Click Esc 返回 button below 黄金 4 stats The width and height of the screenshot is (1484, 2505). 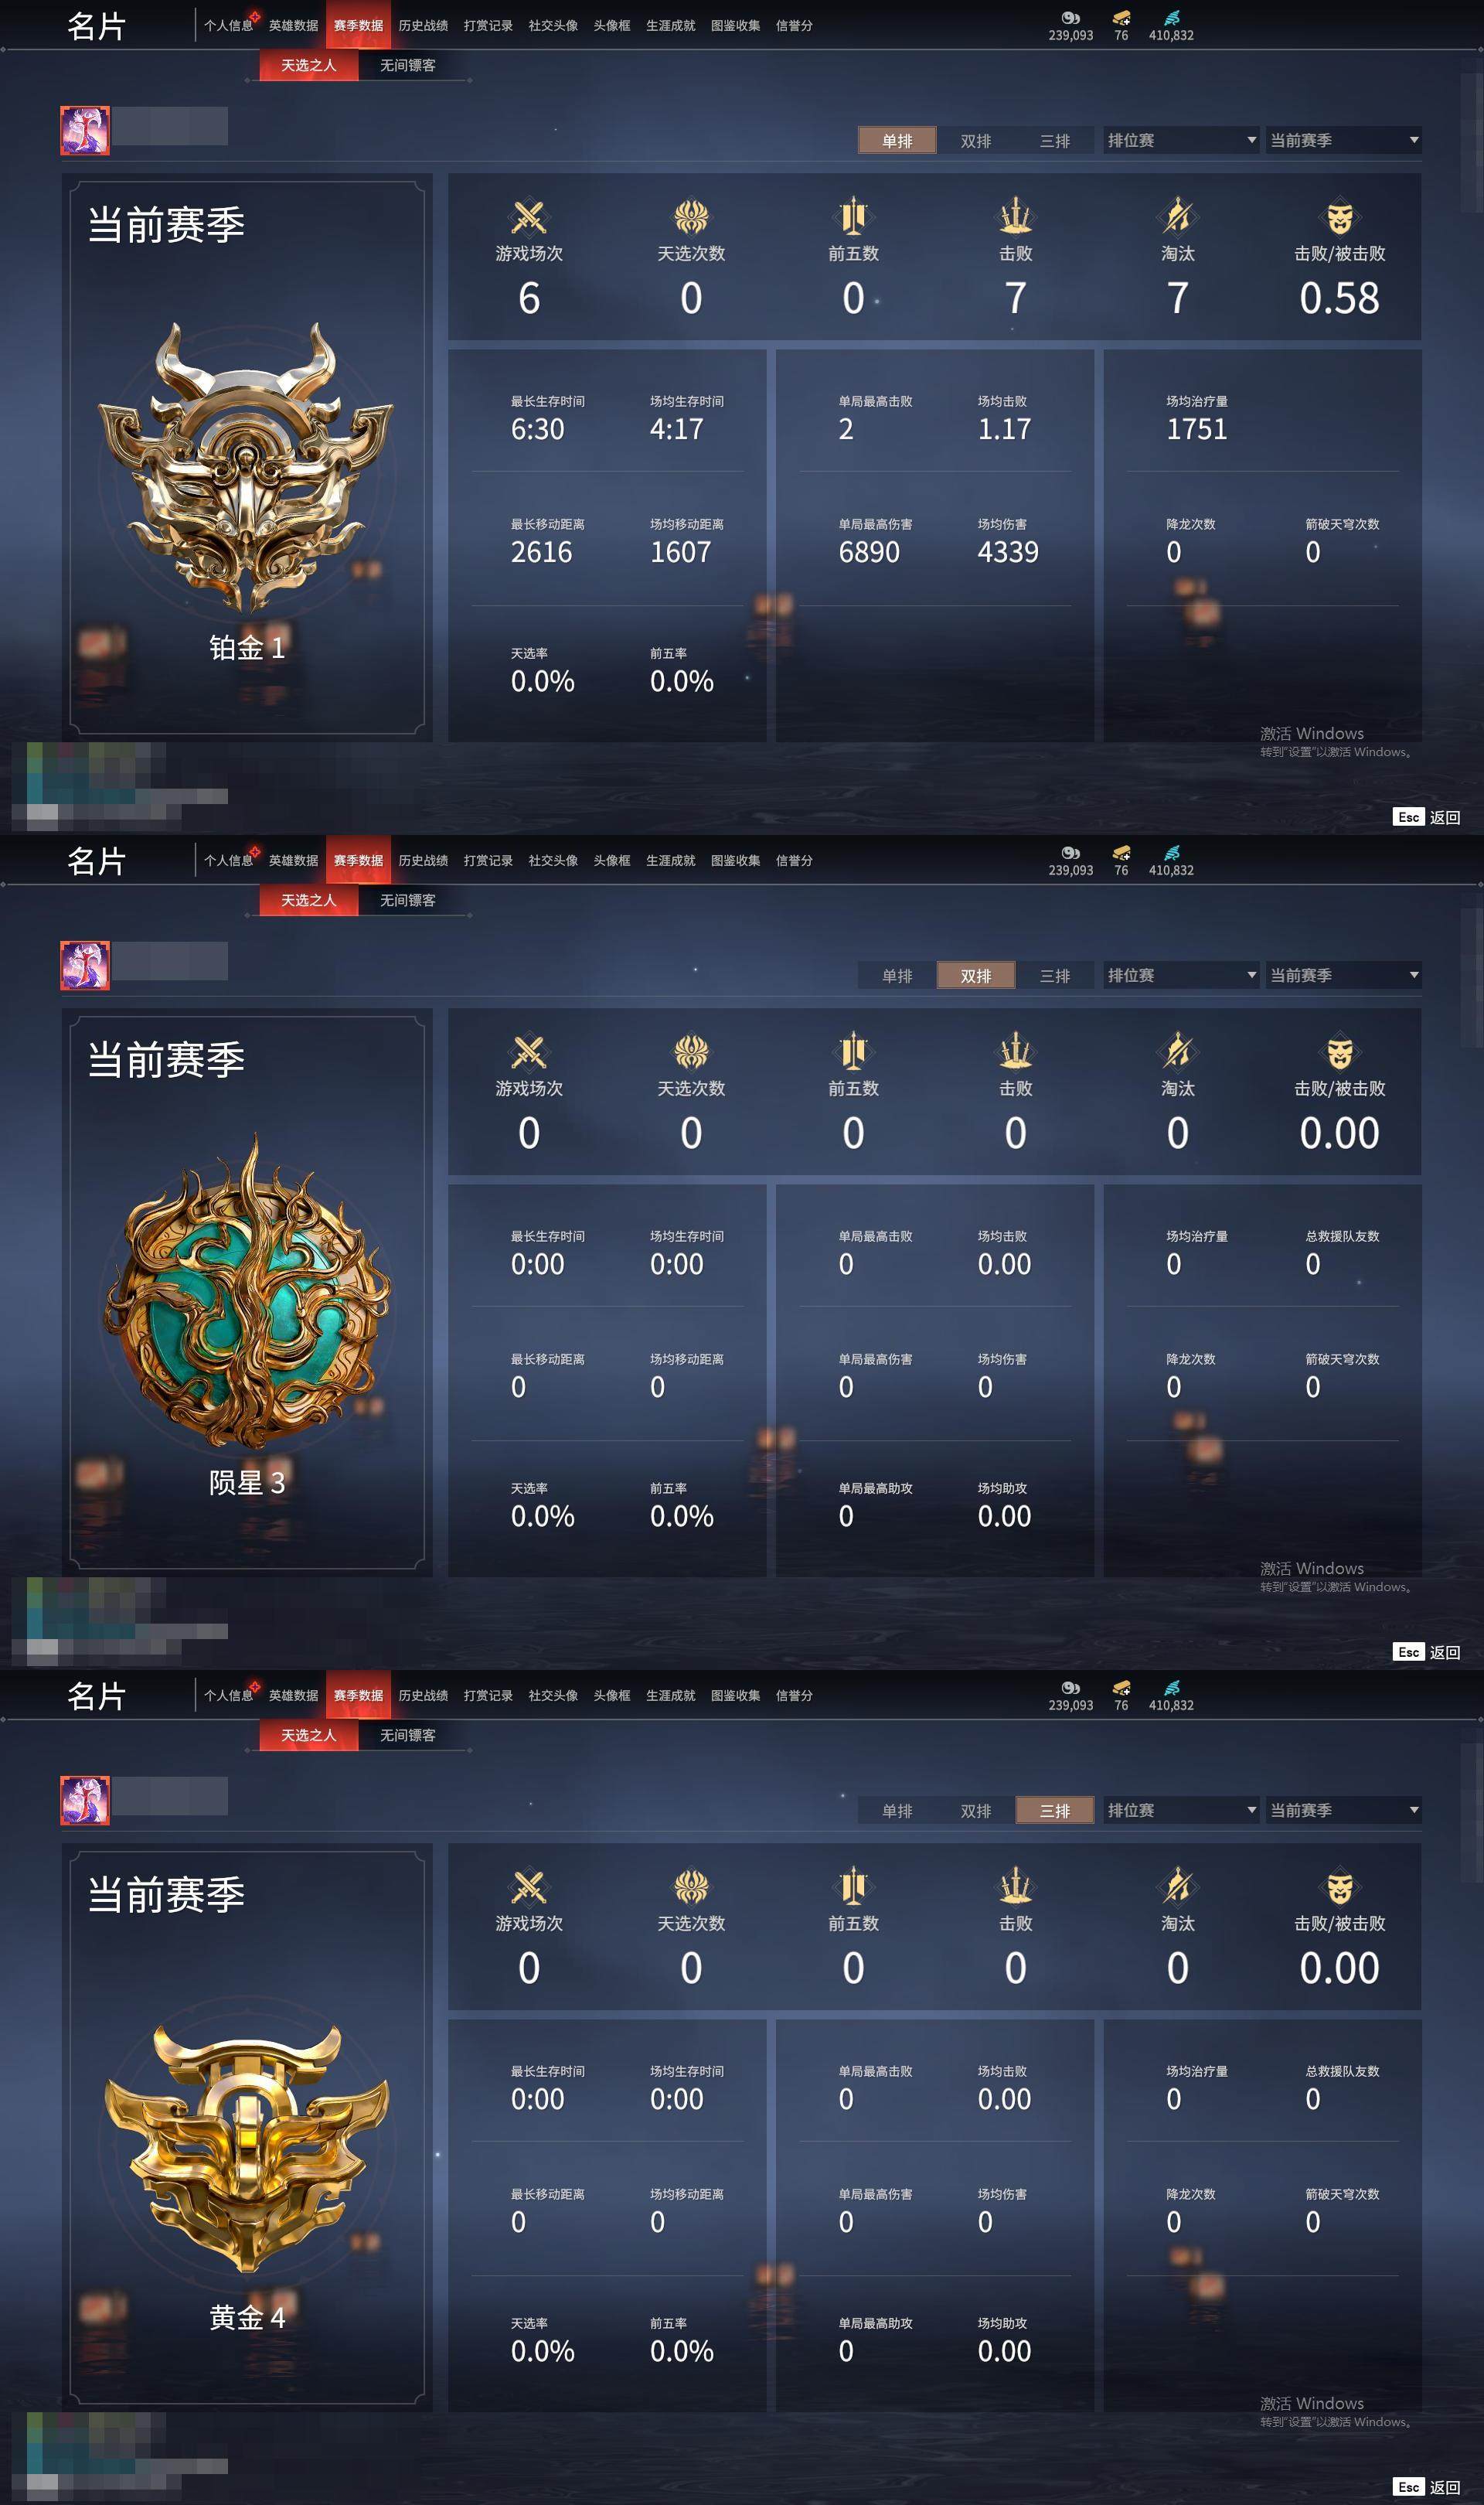point(1426,2487)
